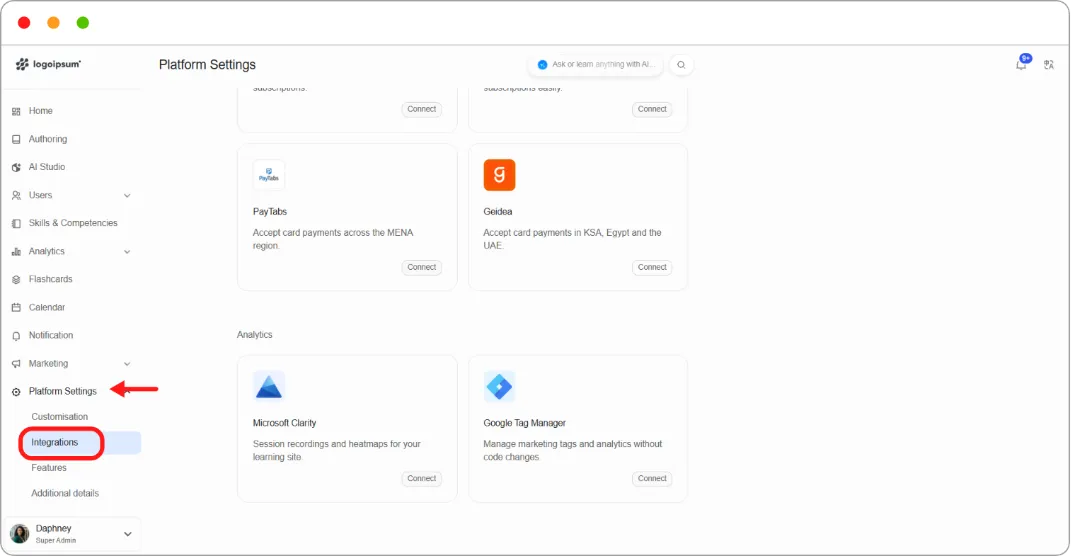
Task: Click the Marketing megaphone icon
Action: [16, 364]
